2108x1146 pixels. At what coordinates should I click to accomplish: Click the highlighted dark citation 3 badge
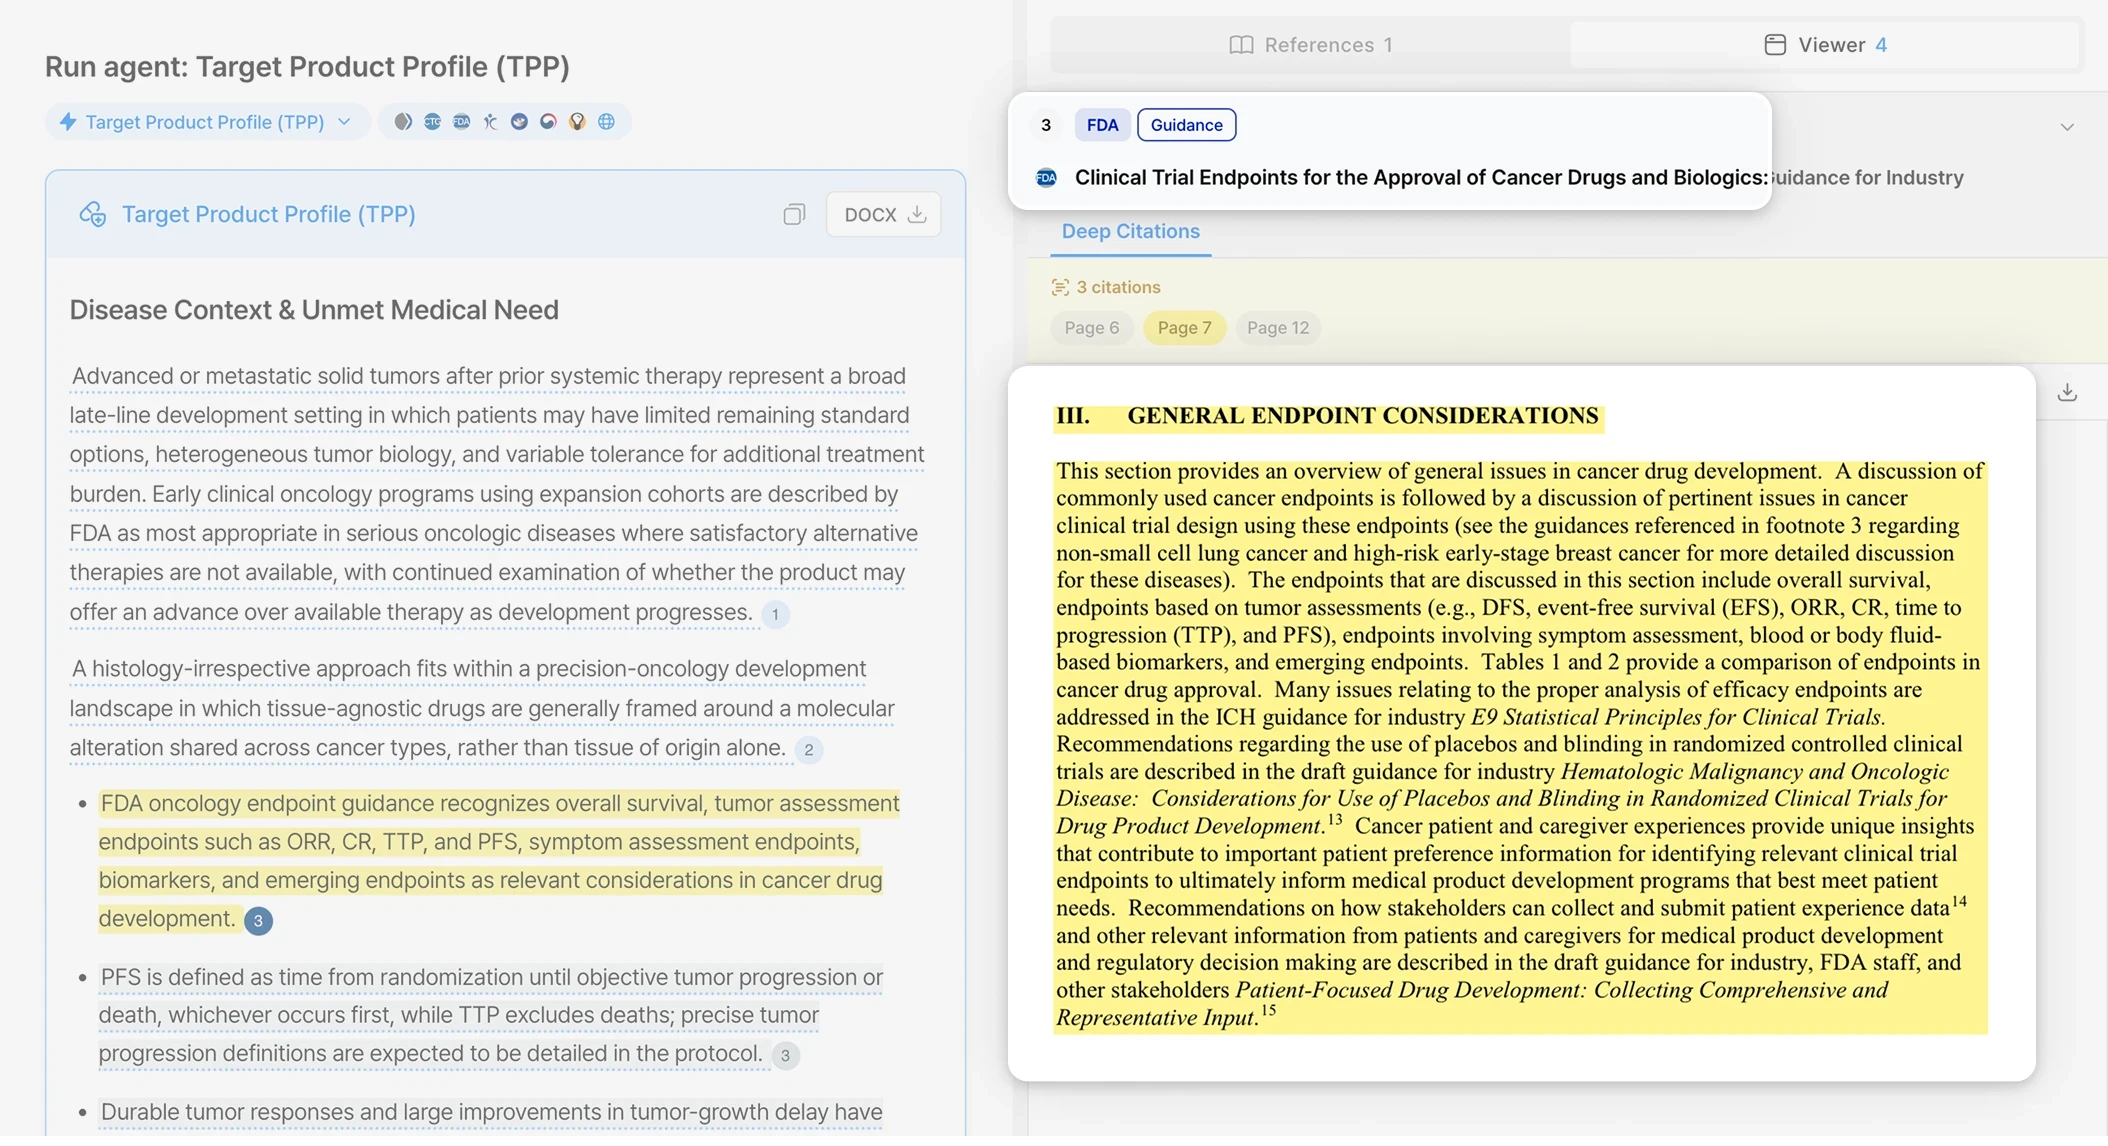(x=258, y=921)
